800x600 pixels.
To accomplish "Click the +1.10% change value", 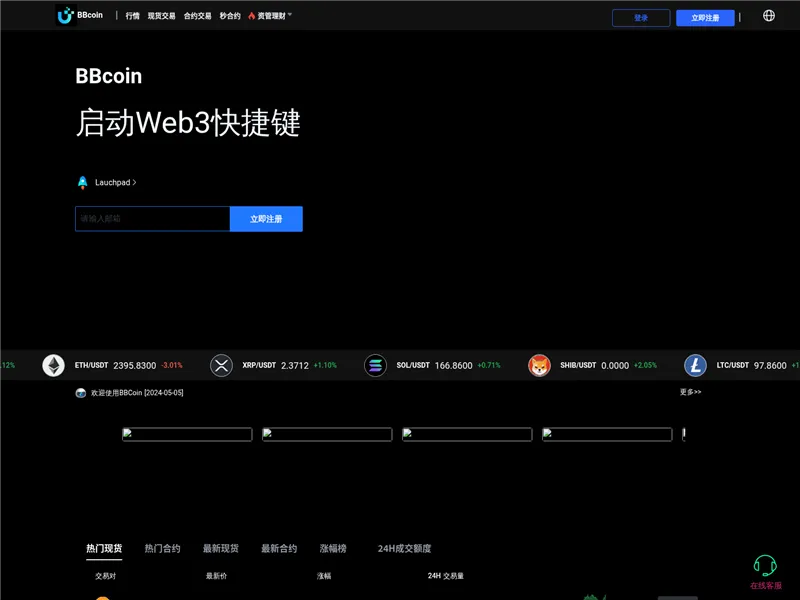I will click(325, 365).
